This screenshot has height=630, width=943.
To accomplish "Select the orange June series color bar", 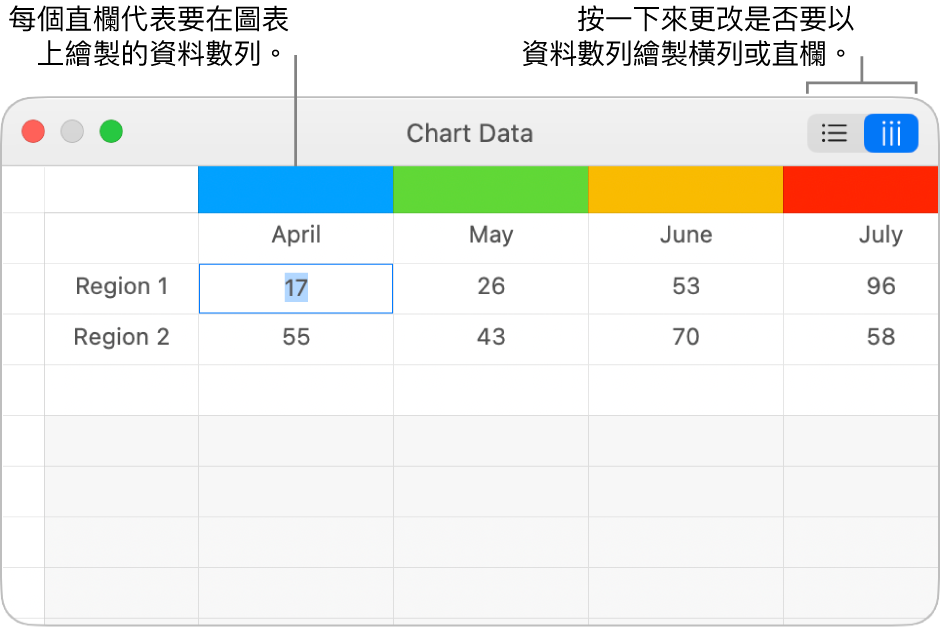I will [686, 189].
